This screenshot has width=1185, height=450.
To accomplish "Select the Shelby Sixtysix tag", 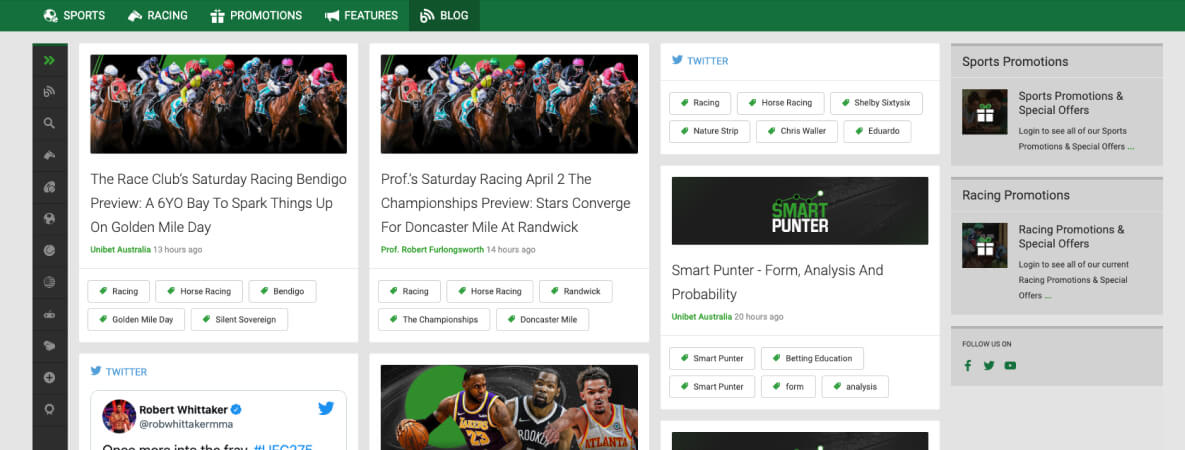I will 876,103.
